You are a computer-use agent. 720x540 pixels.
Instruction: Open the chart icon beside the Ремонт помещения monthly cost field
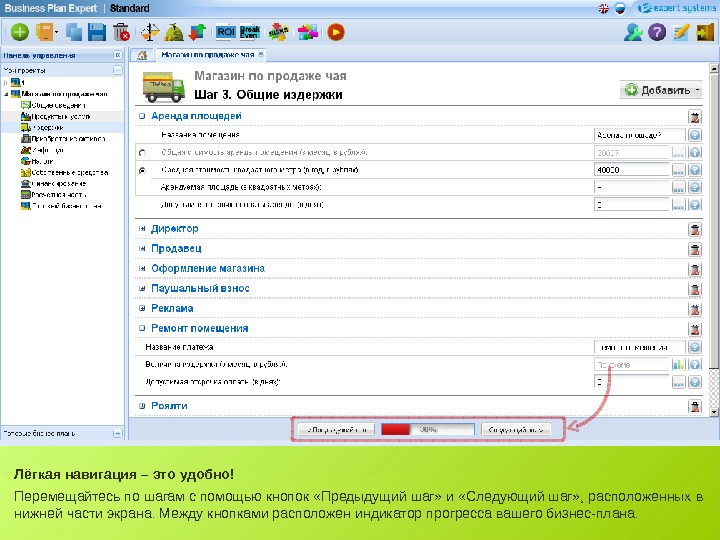(678, 365)
